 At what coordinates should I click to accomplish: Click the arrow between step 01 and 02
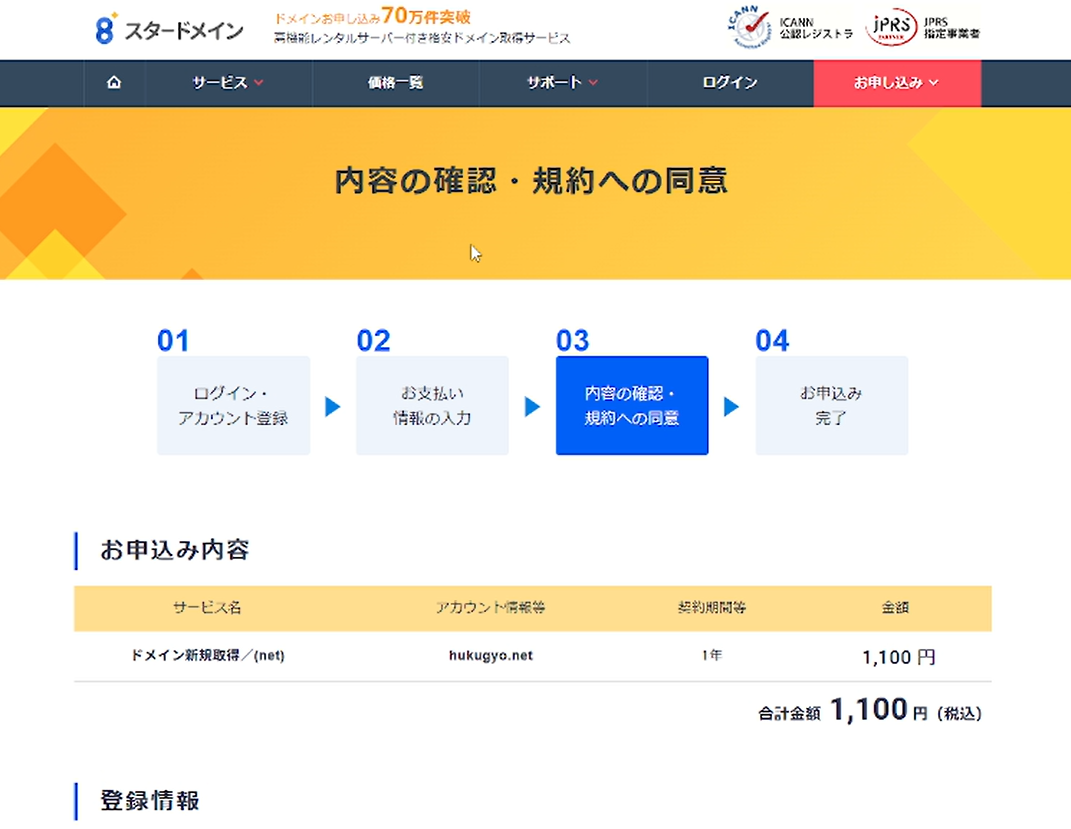click(x=333, y=406)
